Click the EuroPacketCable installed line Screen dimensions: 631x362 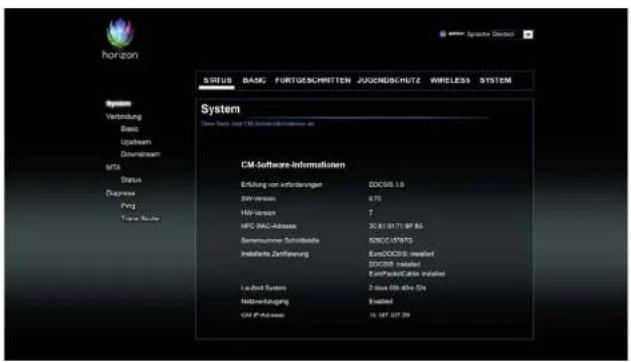(x=407, y=274)
